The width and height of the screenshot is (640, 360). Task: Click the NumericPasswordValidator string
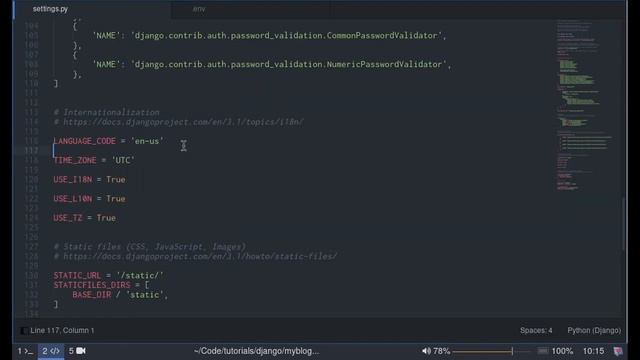(288, 64)
